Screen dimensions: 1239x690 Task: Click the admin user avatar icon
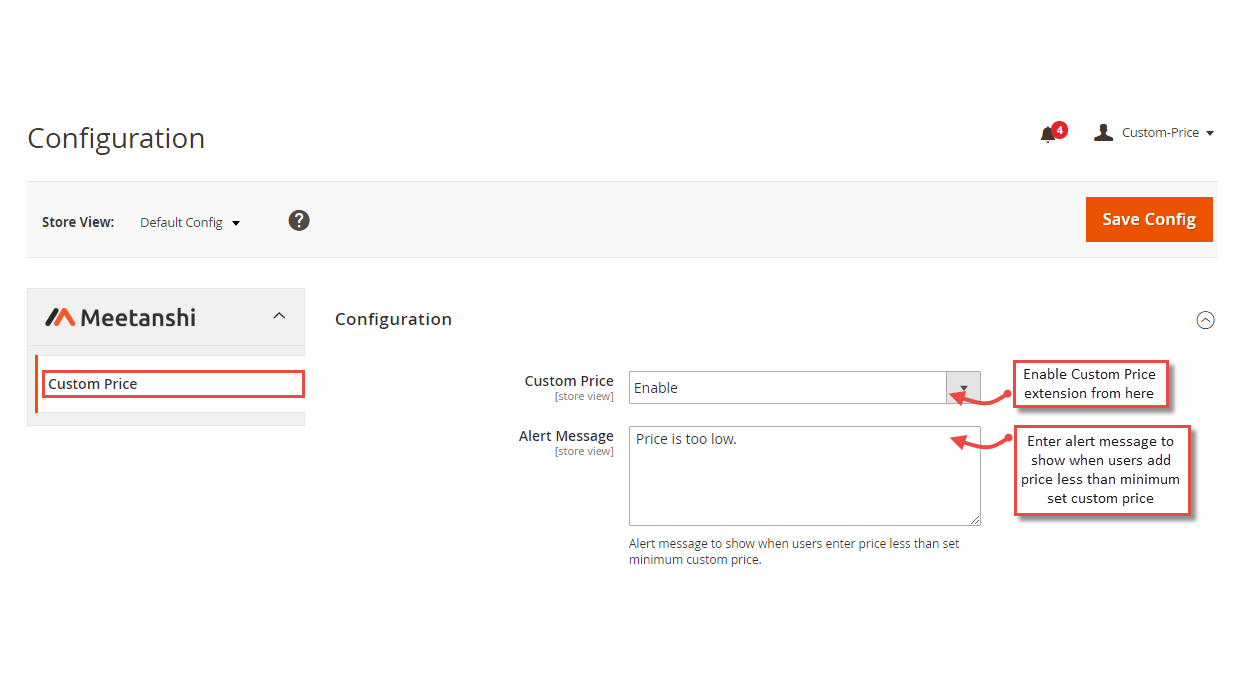click(x=1103, y=132)
